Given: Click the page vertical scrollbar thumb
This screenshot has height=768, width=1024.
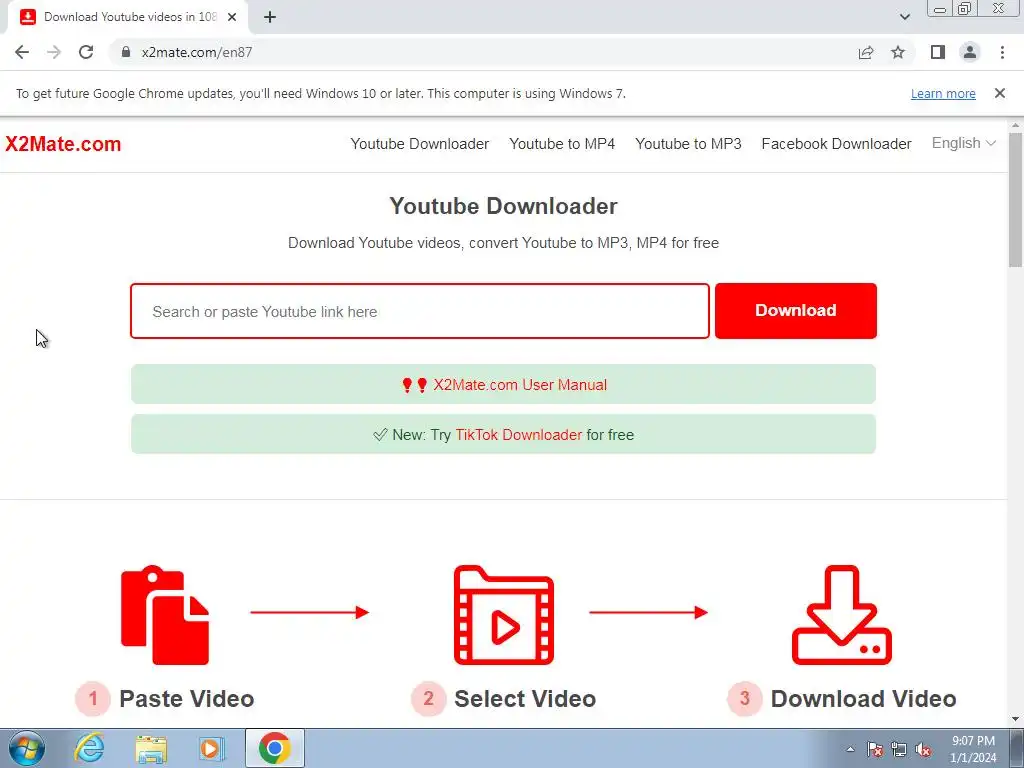Looking at the screenshot, I should (x=1016, y=199).
